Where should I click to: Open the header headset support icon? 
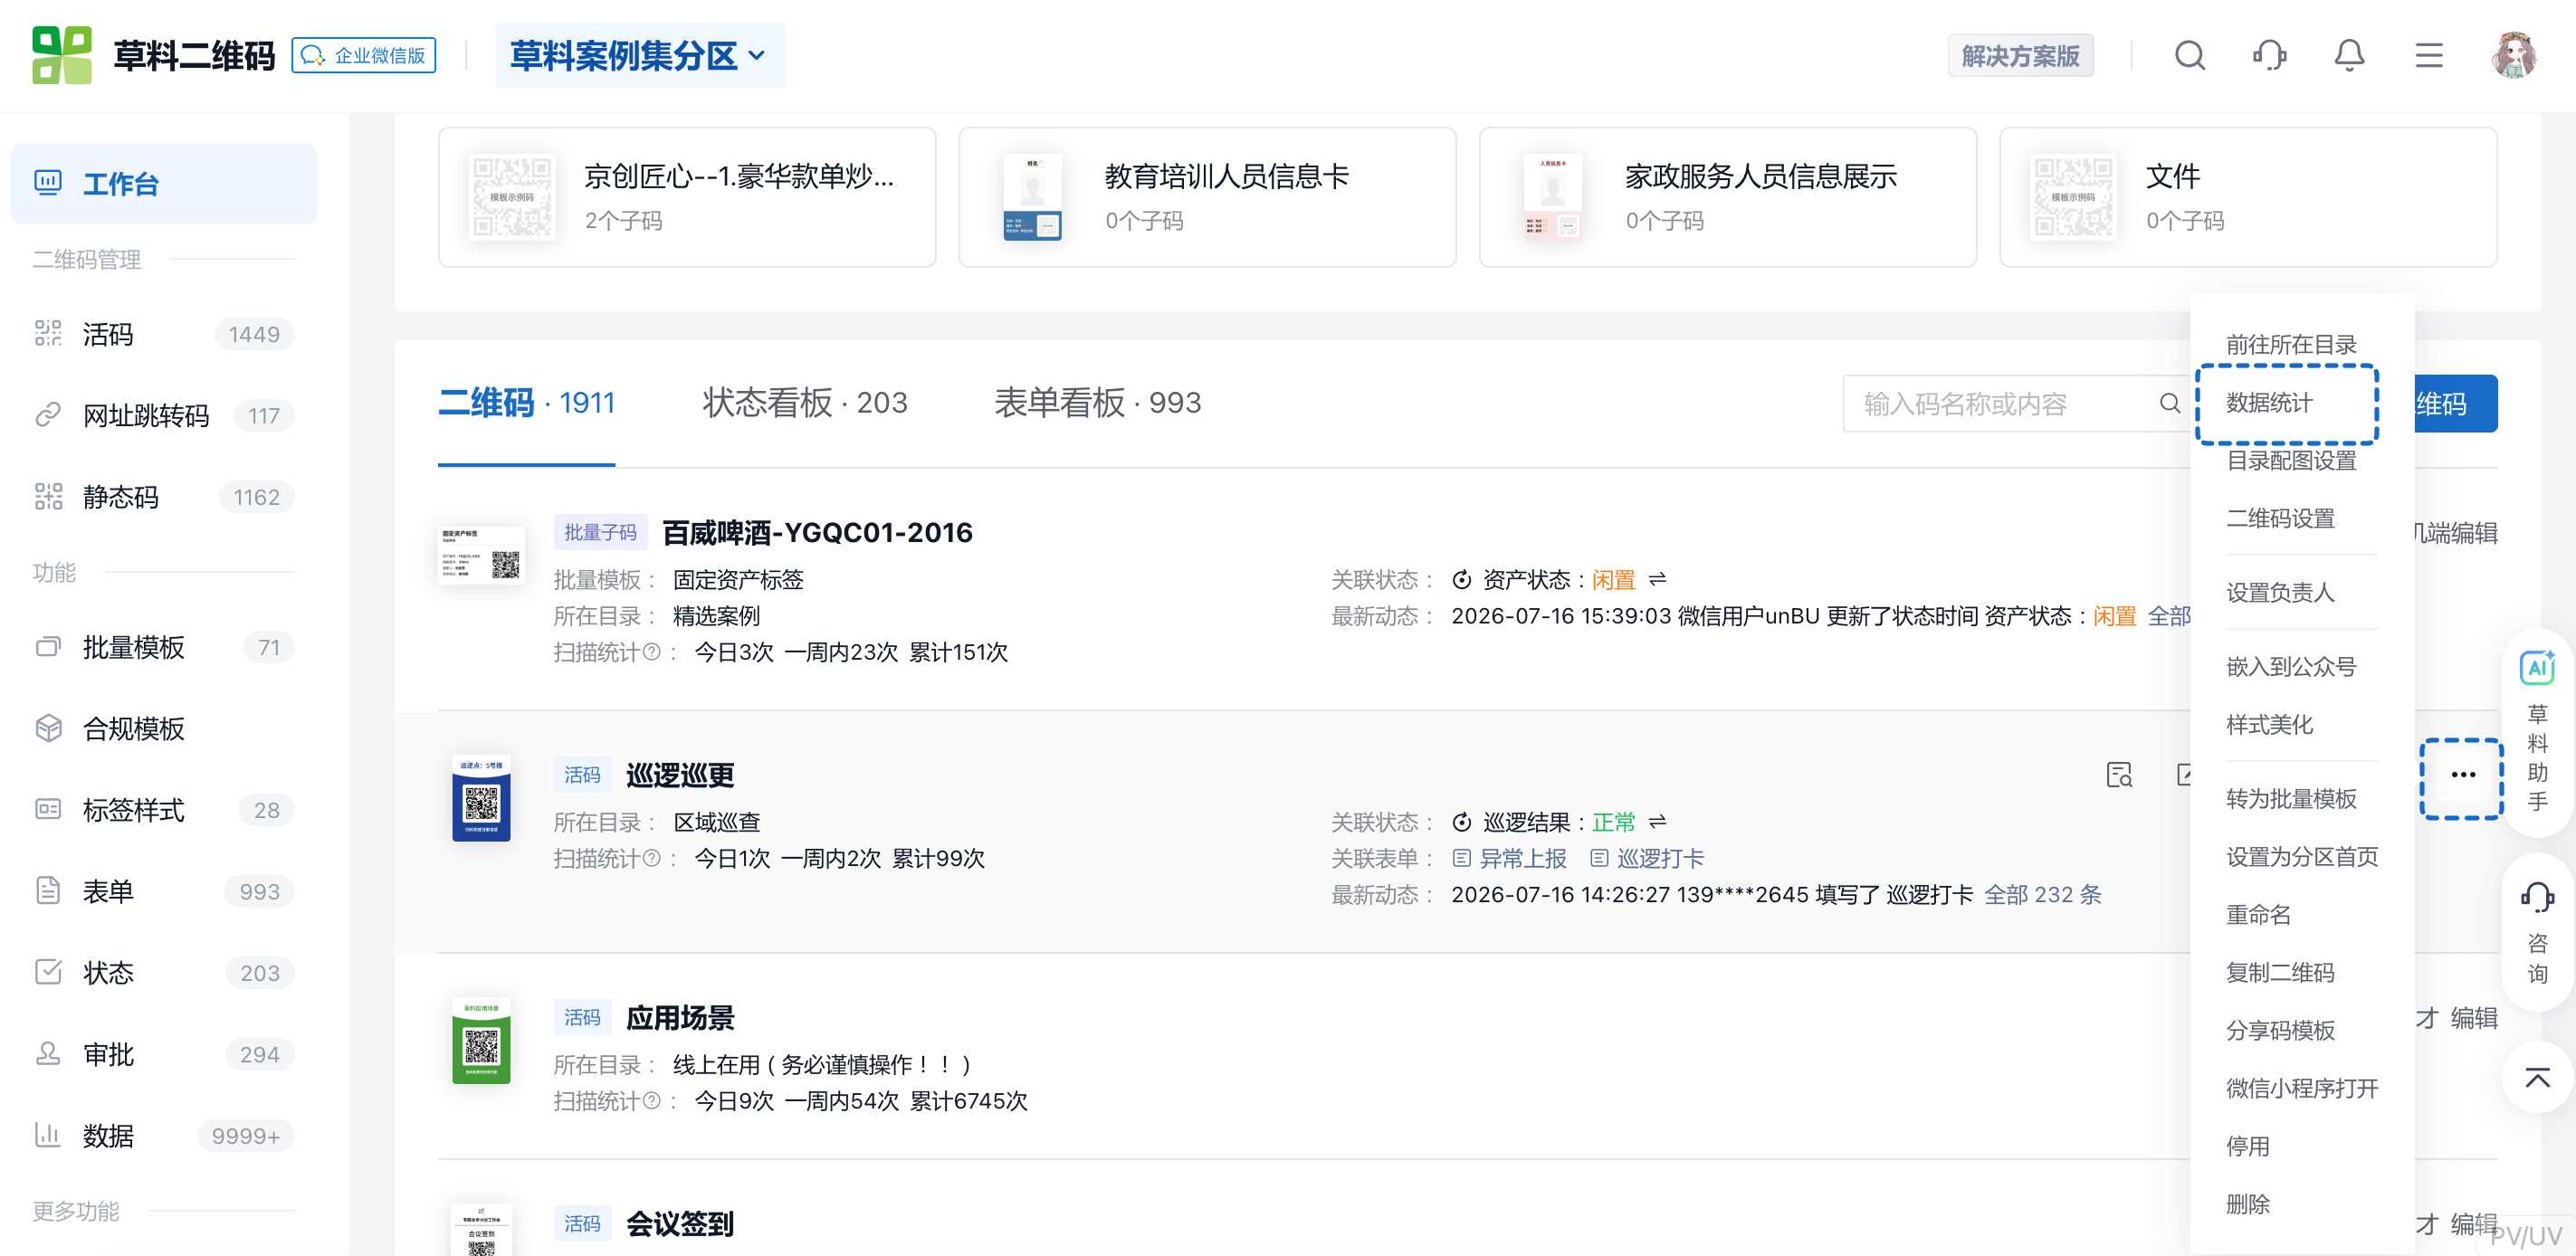click(x=2270, y=55)
